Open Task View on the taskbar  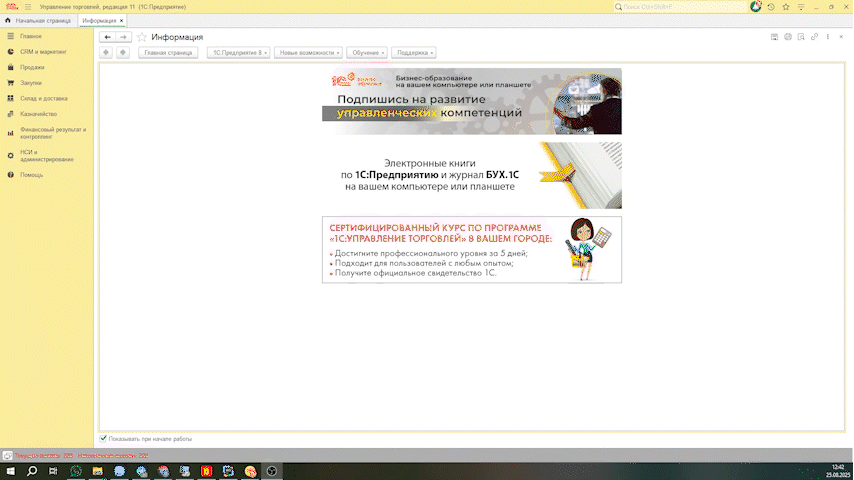coord(53,471)
